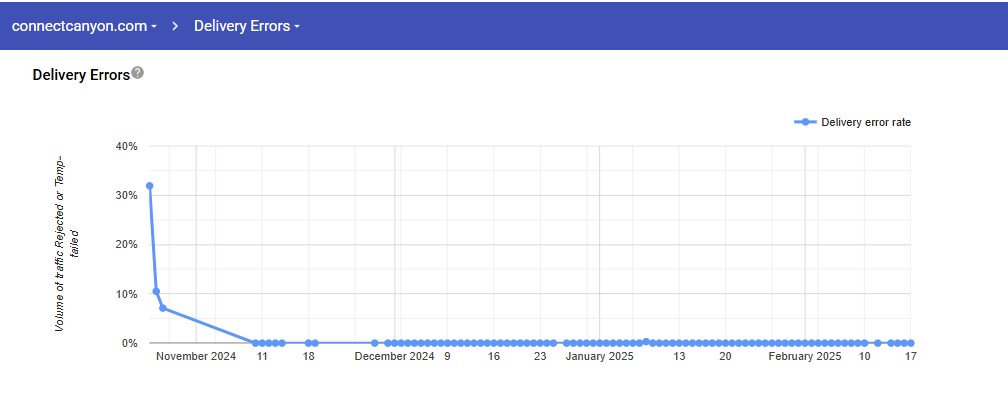
Task: Select the data point near 7%
Action: pyautogui.click(x=163, y=308)
